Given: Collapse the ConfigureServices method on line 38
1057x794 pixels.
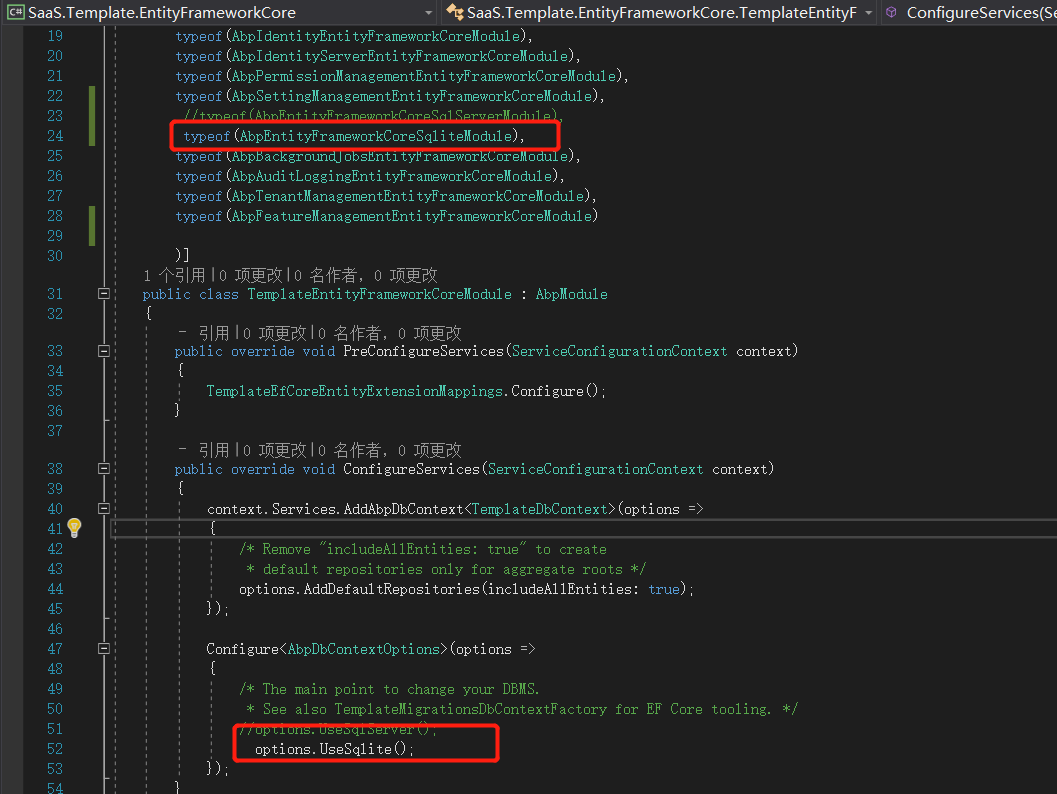Looking at the screenshot, I should pyautogui.click(x=104, y=468).
